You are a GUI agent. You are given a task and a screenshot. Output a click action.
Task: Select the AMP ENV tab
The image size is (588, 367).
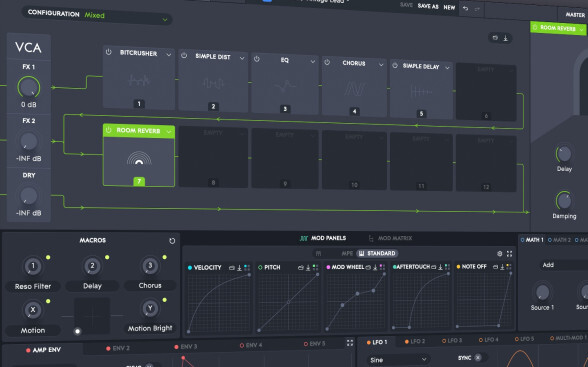43,350
